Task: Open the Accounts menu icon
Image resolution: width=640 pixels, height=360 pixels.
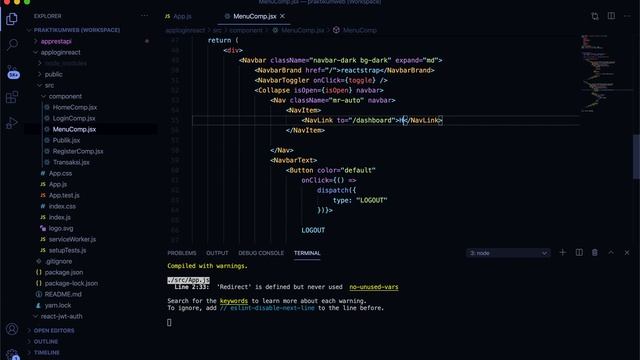Action: pyautogui.click(x=12, y=329)
